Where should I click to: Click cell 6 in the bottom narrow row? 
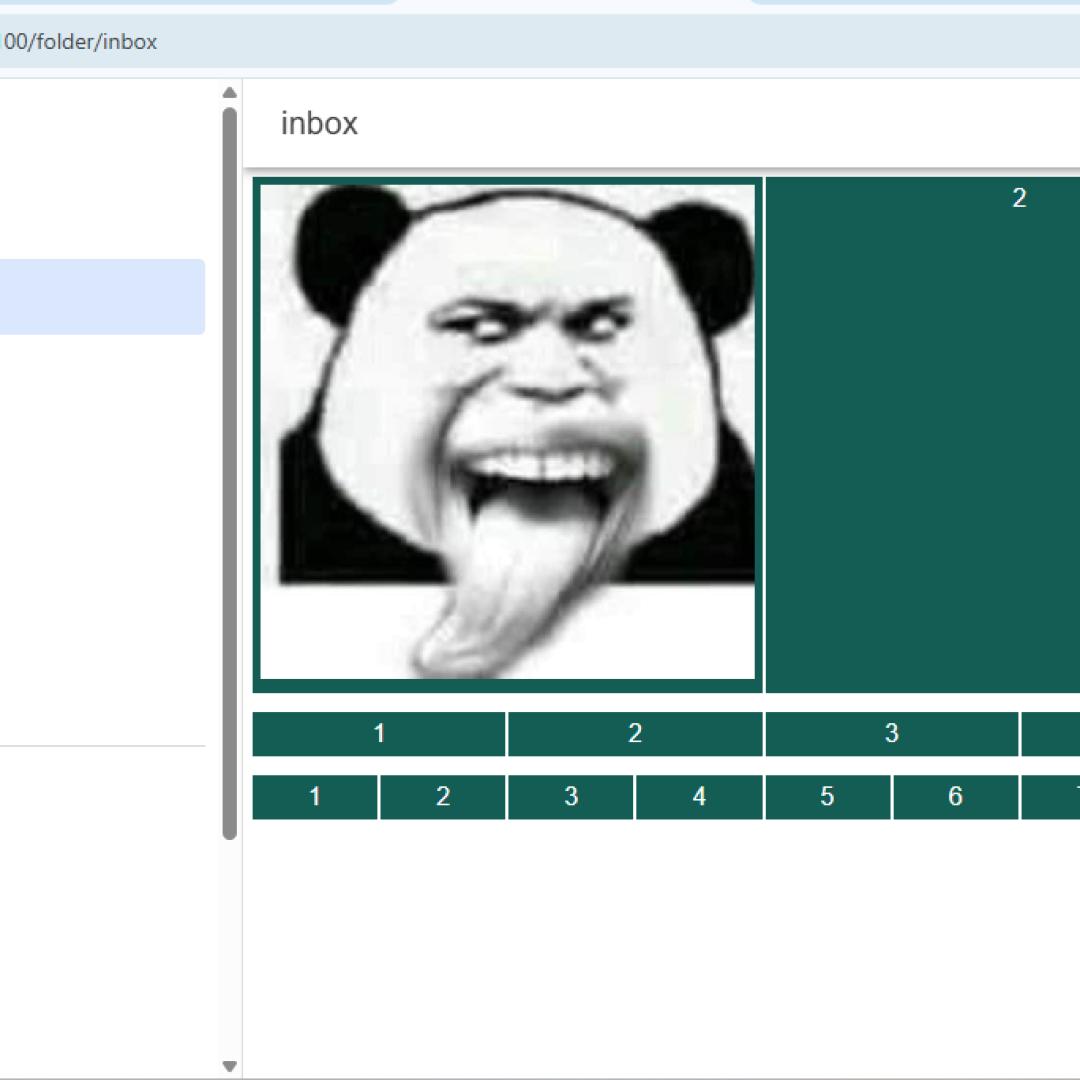tap(955, 797)
